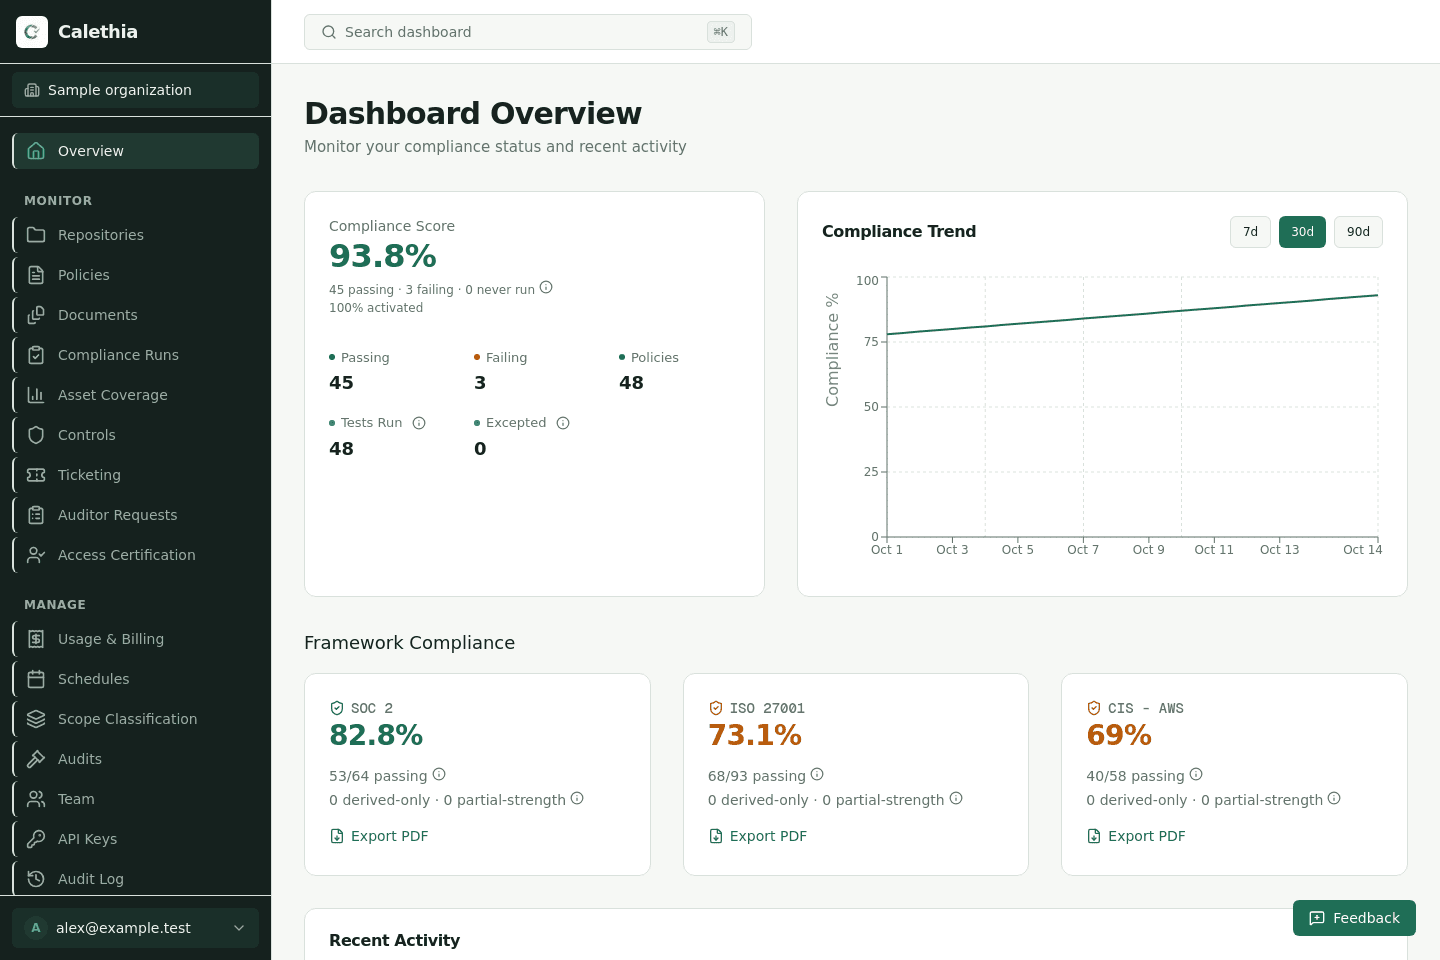This screenshot has width=1440, height=960.
Task: Click info icon next to 68/93 passing
Action: 817,774
